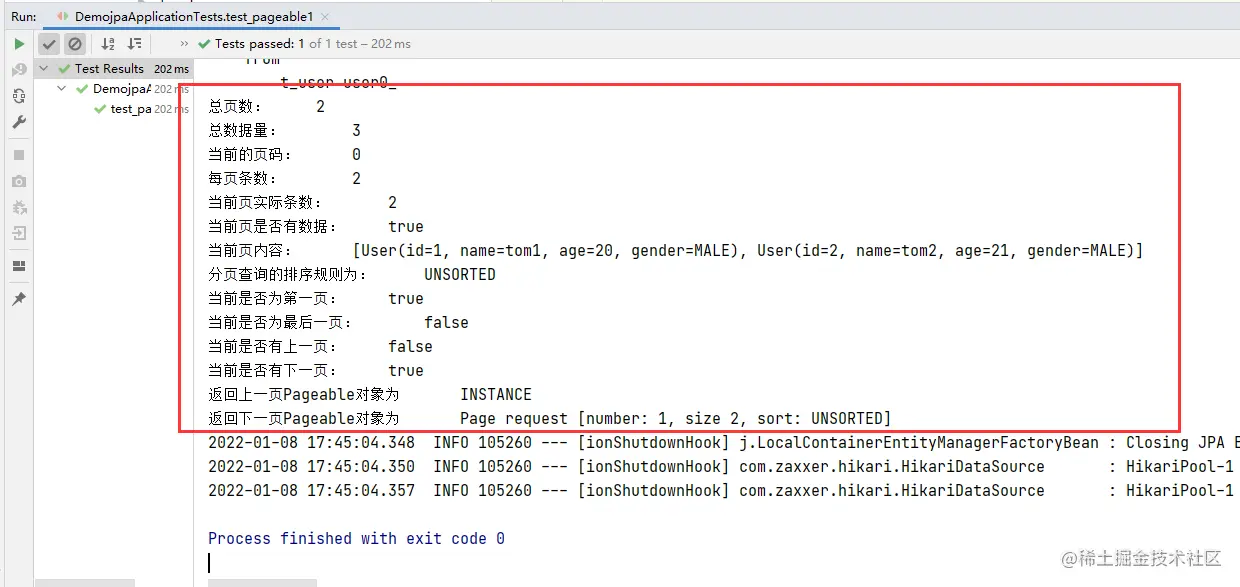
Task: Select DemojpaApplicationTests.test_pageable1 run tab
Action: pyautogui.click(x=193, y=17)
